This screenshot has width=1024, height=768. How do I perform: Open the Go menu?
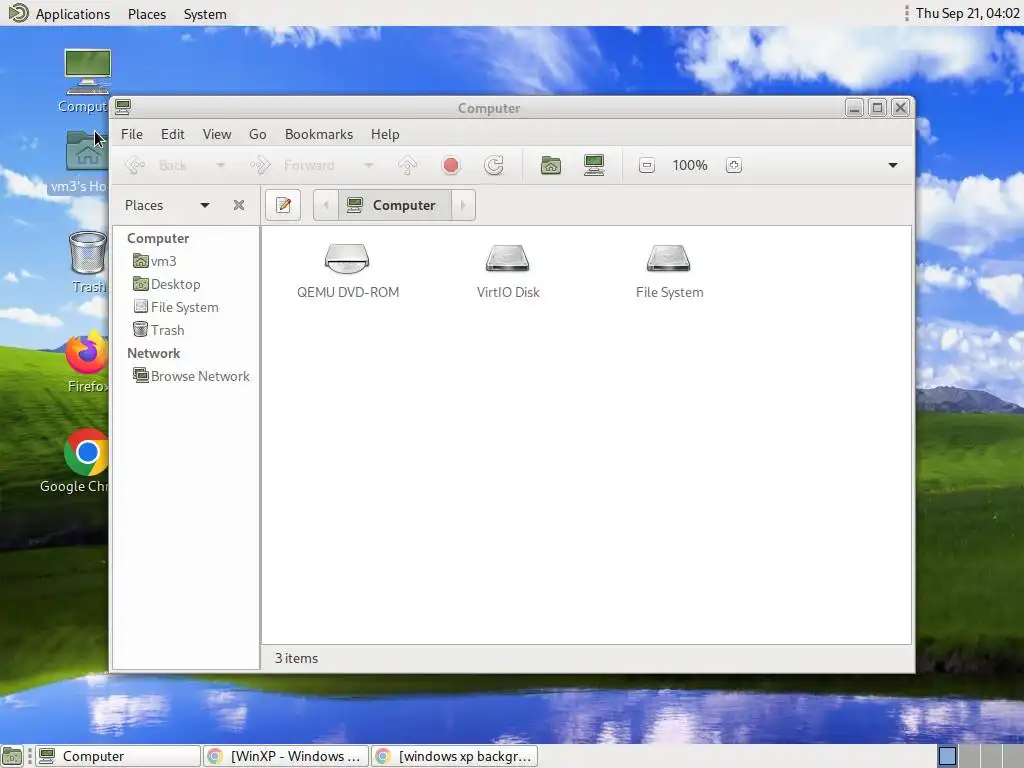(257, 134)
